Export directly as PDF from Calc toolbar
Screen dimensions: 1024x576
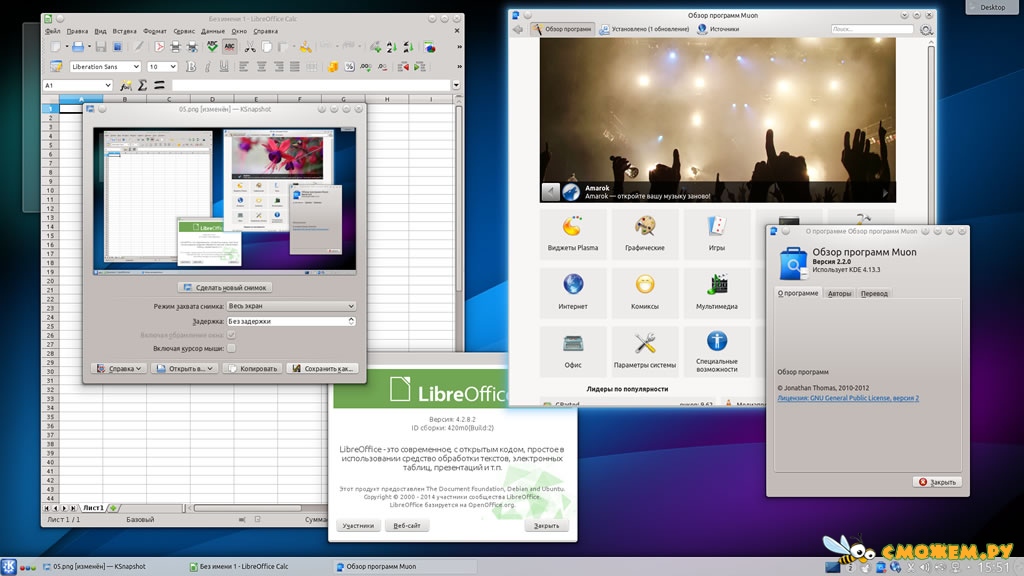pos(159,47)
